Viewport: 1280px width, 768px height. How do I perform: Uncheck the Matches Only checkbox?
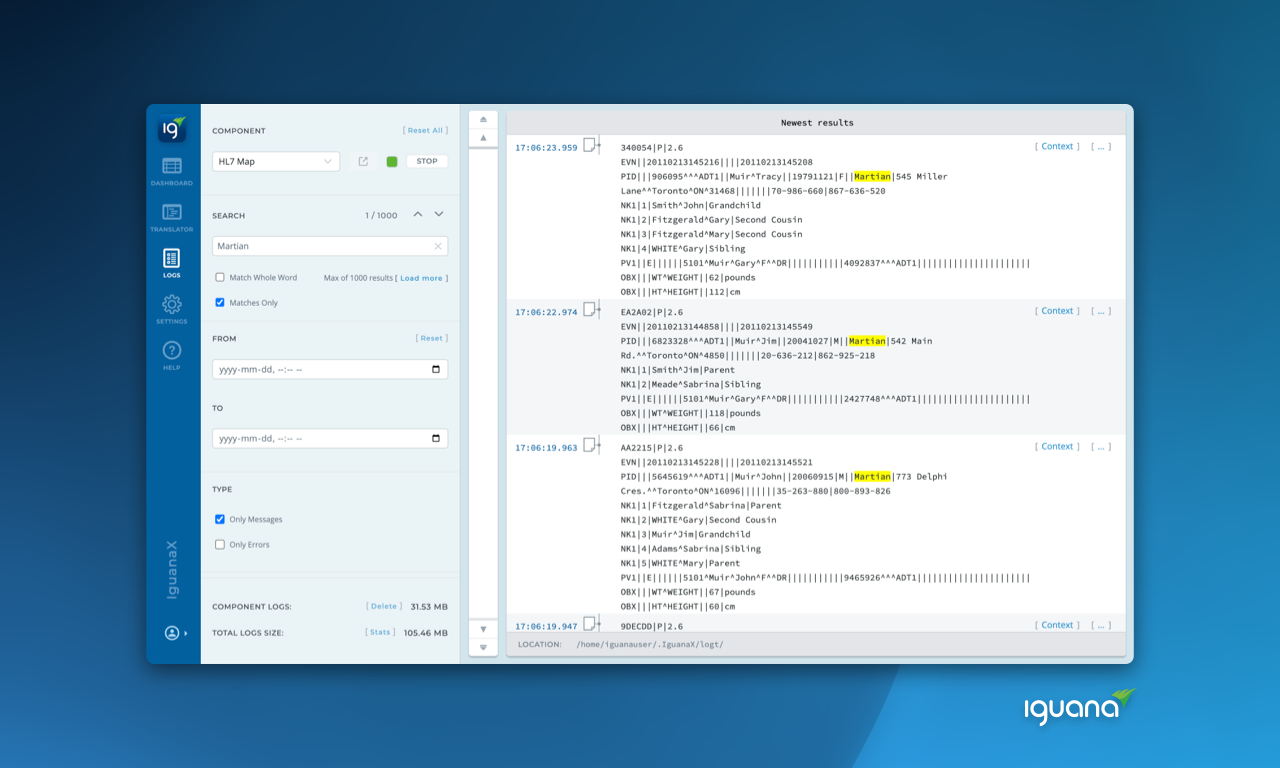(x=220, y=302)
